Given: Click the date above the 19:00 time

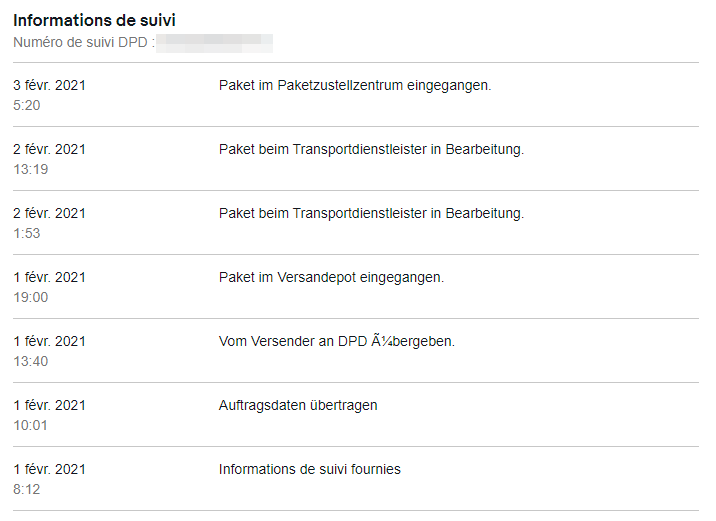Looking at the screenshot, I should pyautogui.click(x=49, y=277).
